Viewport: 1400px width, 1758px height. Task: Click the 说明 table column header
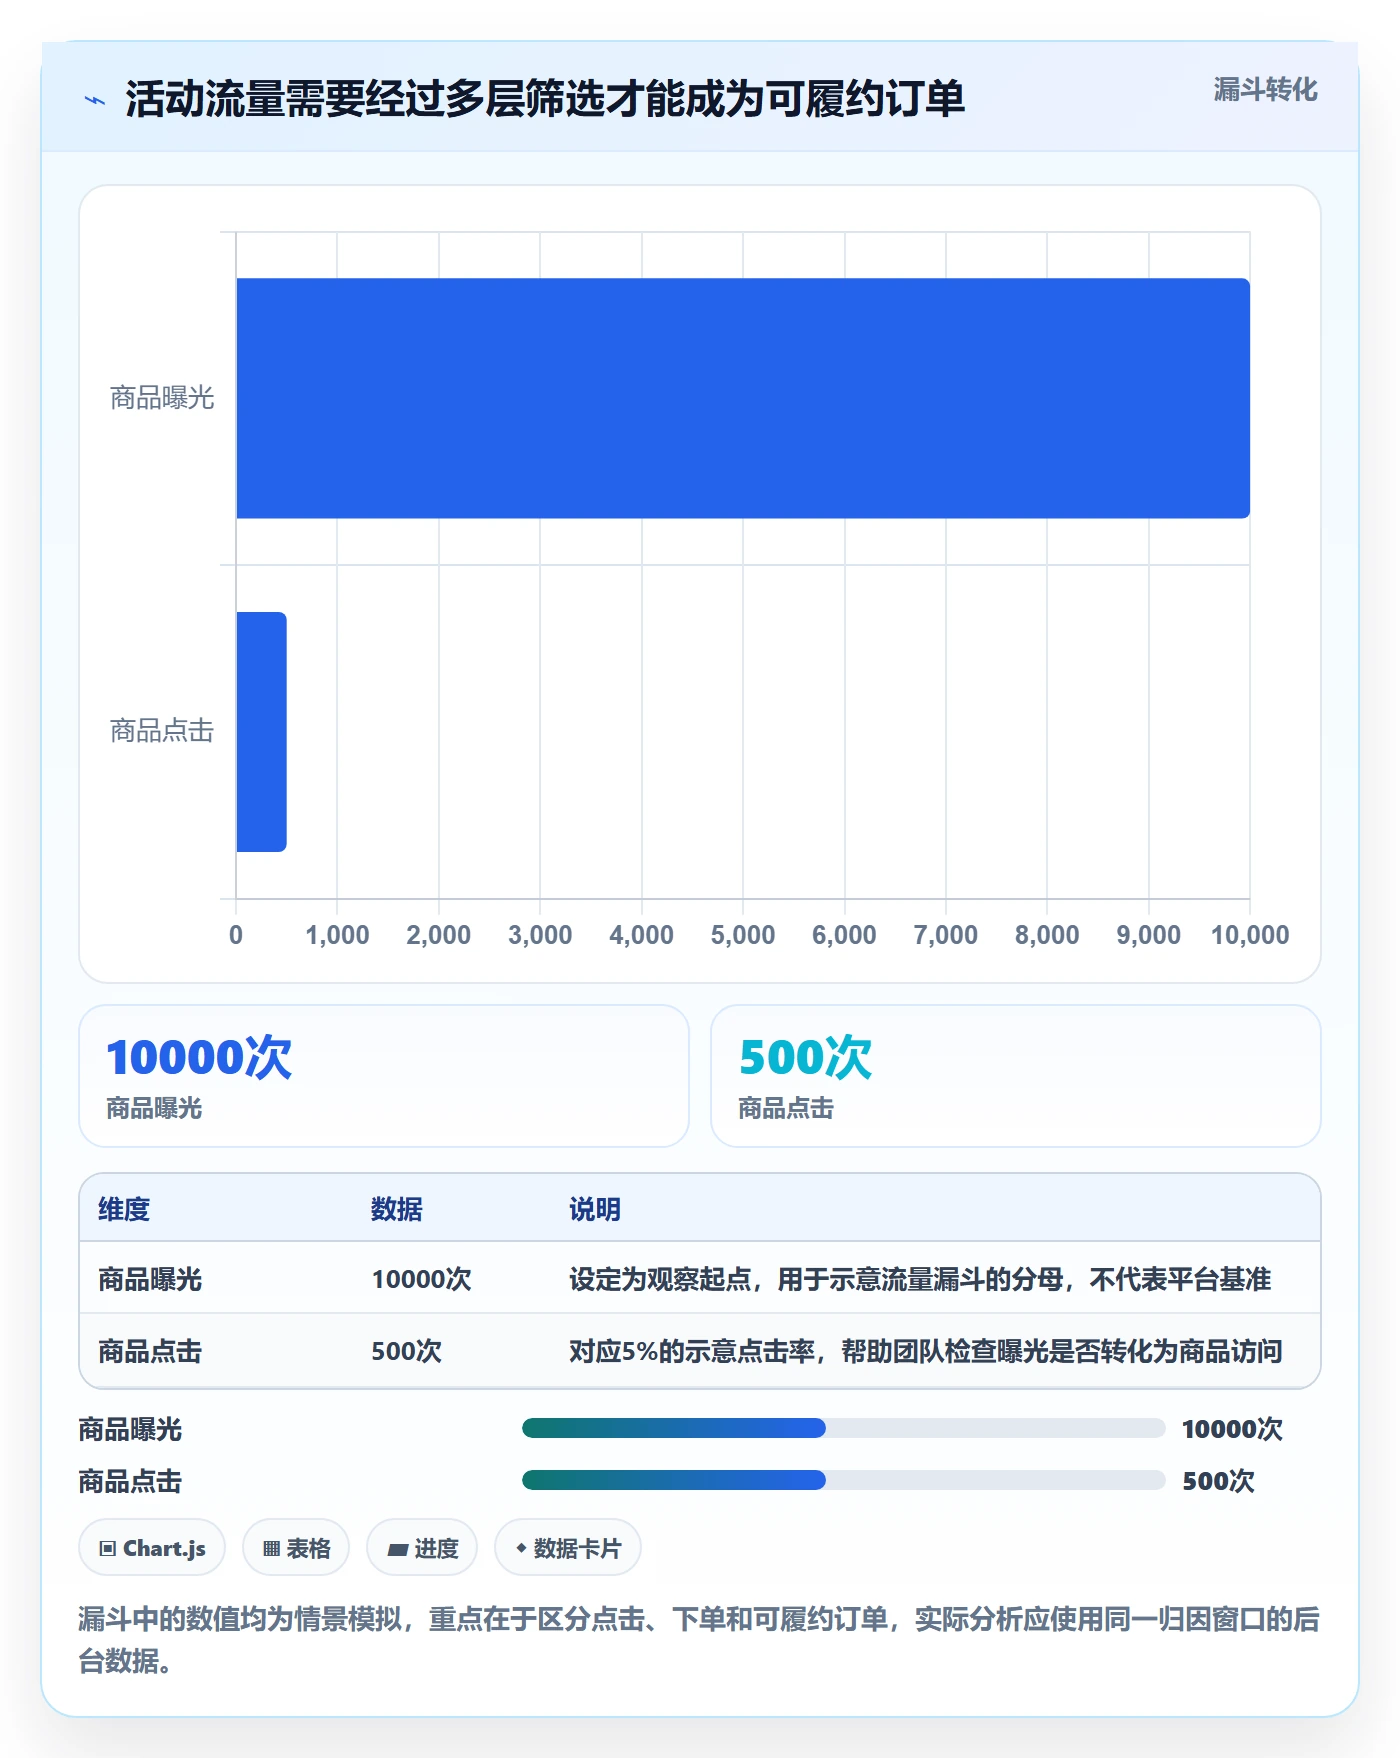coord(595,1209)
